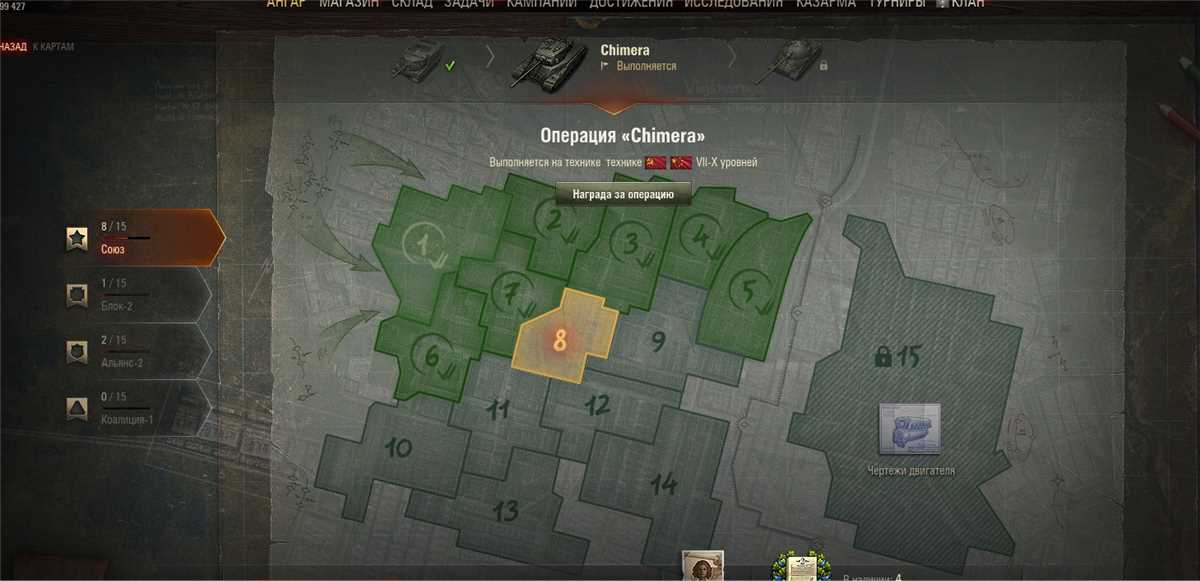This screenshot has width=1200, height=581.
Task: Open the КАМПАНИИ menu item
Action: coord(542,4)
